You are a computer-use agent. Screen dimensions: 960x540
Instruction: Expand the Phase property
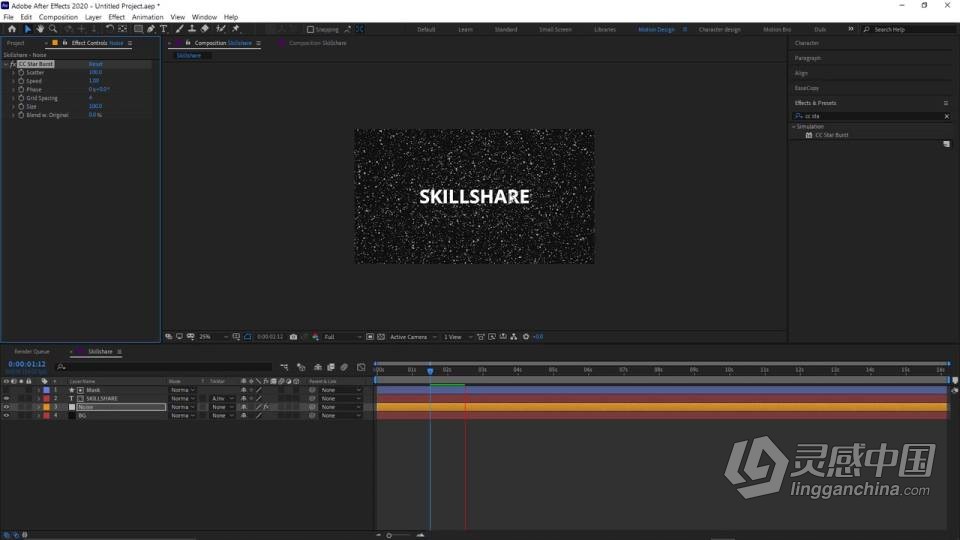13,89
